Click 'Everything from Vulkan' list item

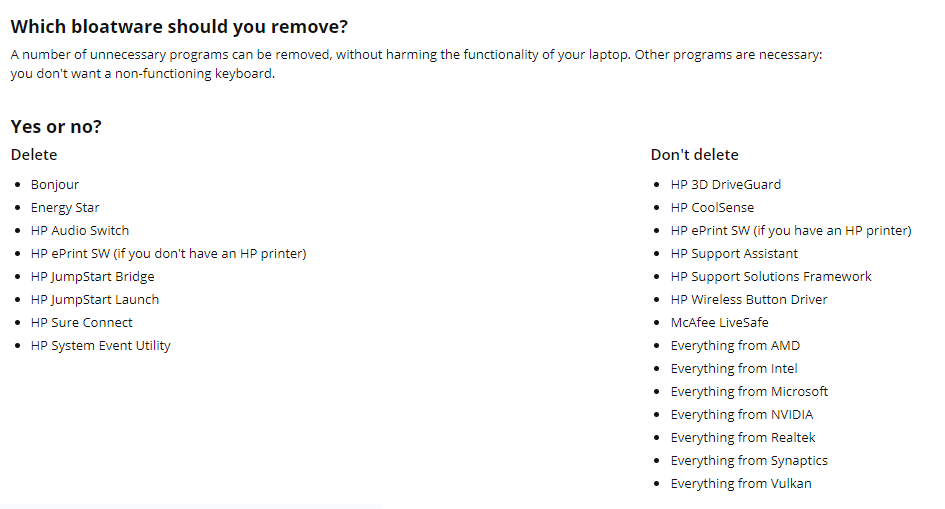[741, 483]
